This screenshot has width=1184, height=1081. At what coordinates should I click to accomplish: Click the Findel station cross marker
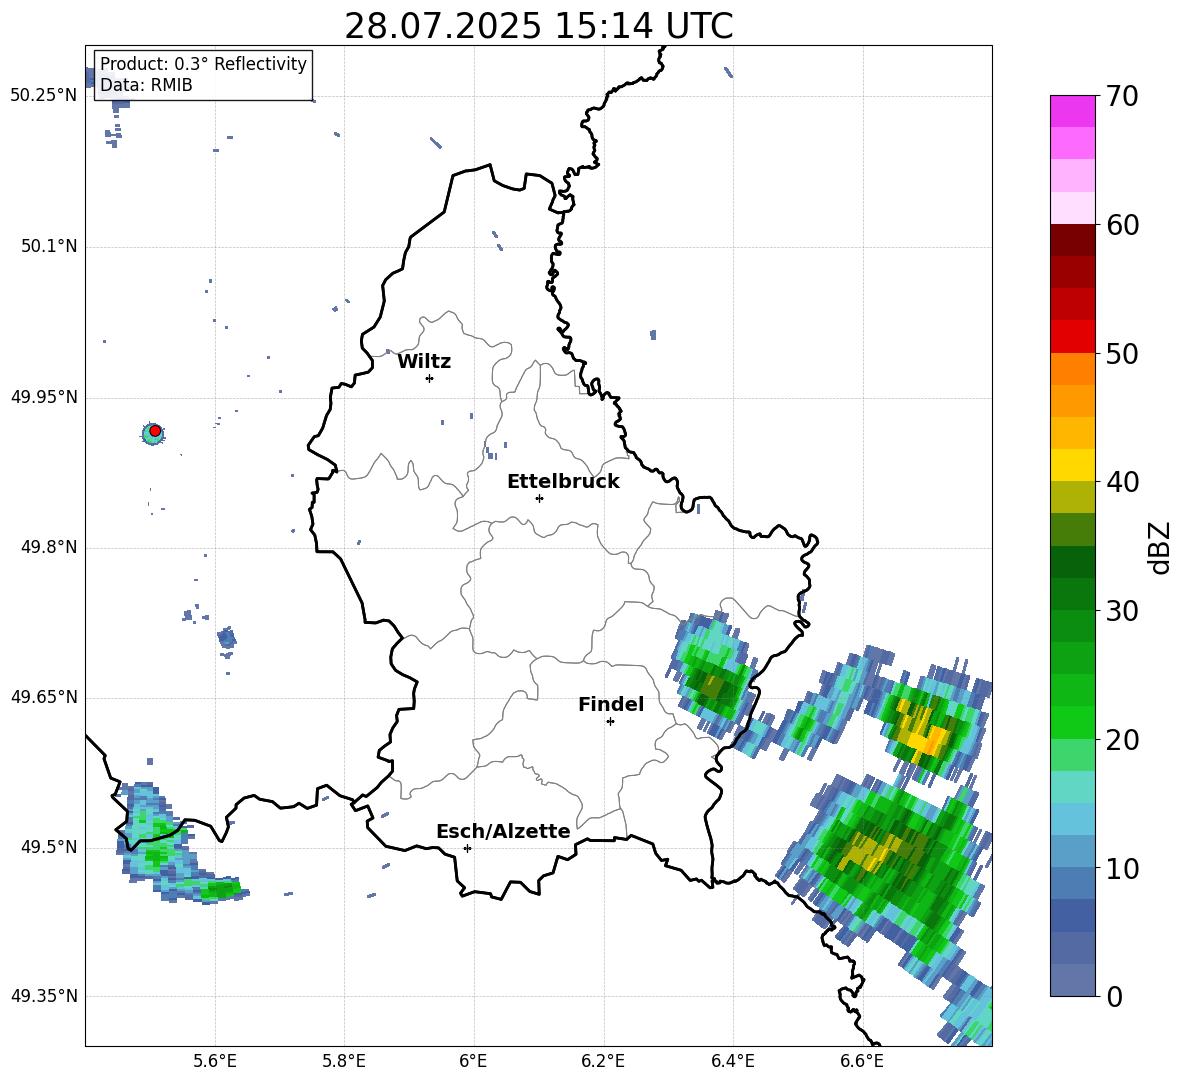610,722
